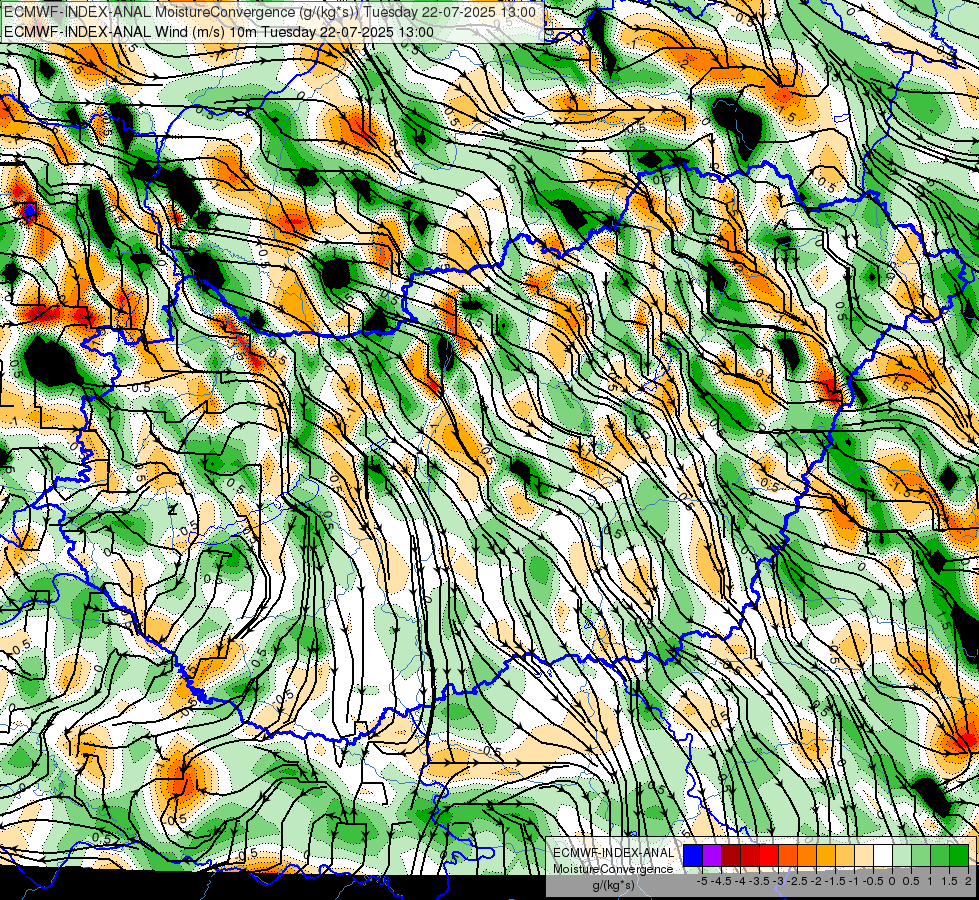
Task: Choose the palest green legend swatch
Action: point(902,855)
